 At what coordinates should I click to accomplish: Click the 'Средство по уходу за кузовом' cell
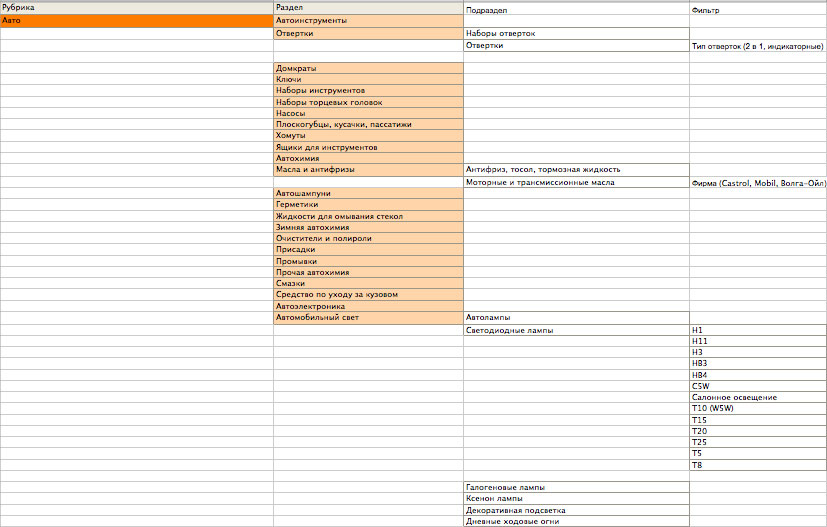point(368,295)
